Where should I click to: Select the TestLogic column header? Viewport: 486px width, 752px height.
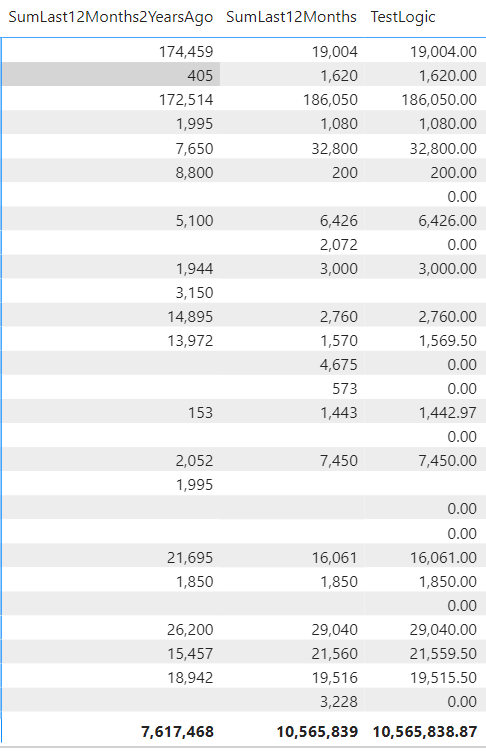tap(403, 17)
